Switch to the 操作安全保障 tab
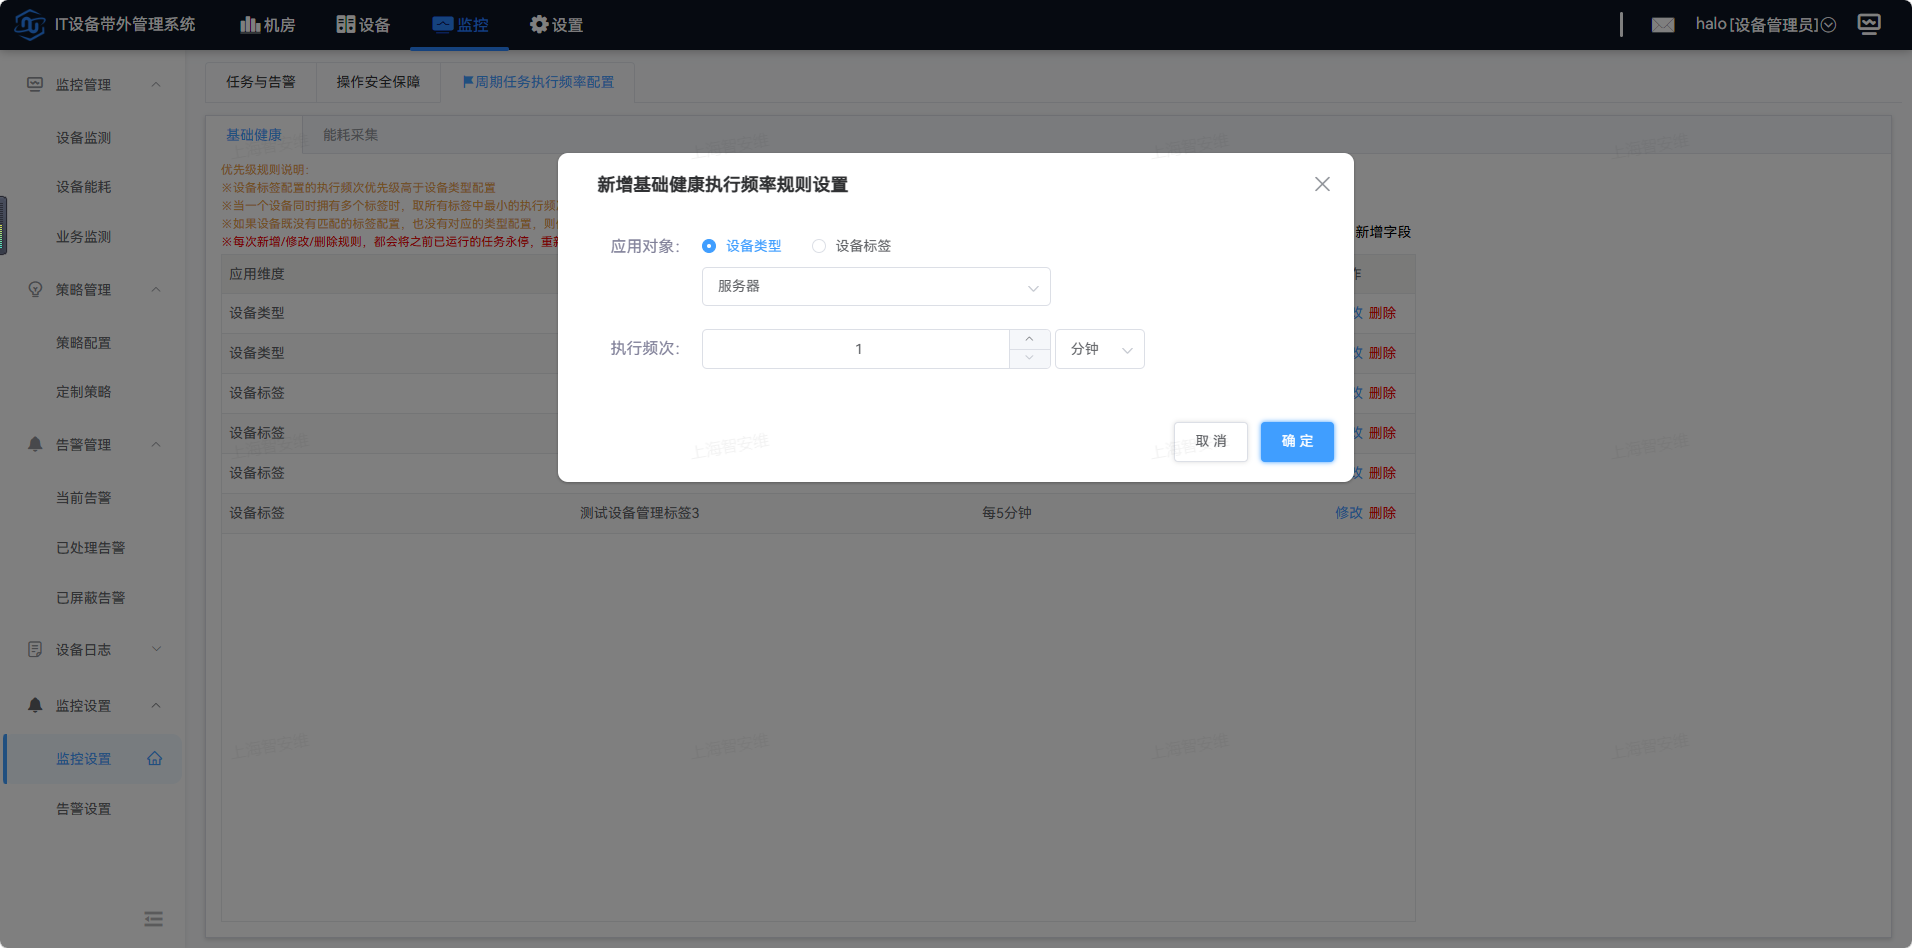 click(378, 82)
